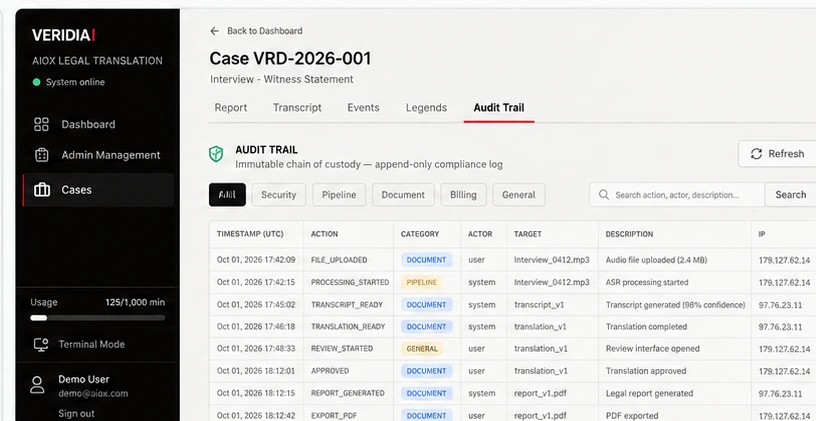Select the Audit Trail tab
This screenshot has height=421, width=816.
coord(499,108)
